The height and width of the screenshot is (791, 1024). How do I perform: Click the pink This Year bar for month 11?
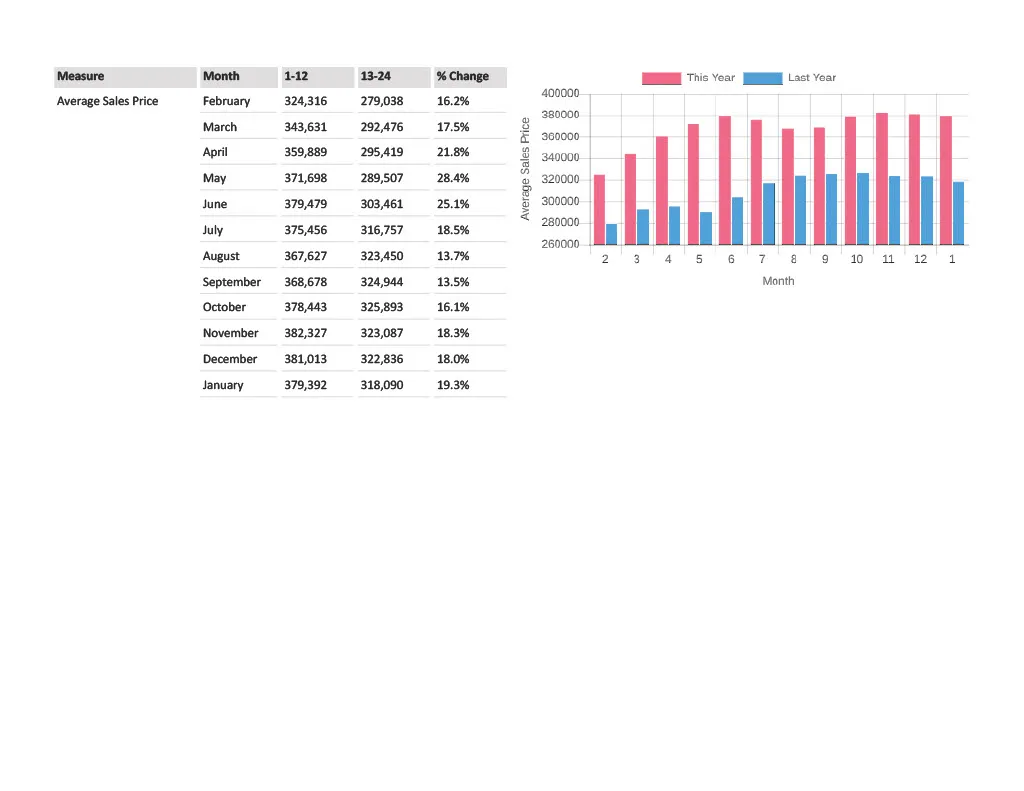[x=882, y=179]
